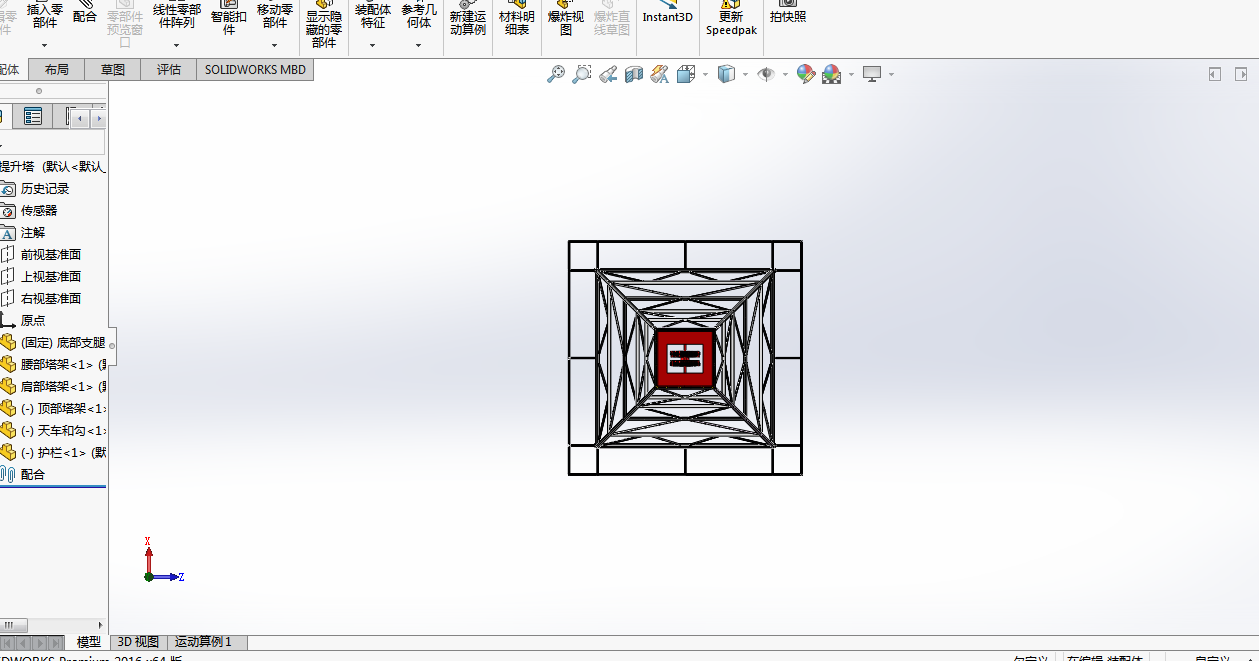Select 上视基准面 in the feature tree
This screenshot has height=661, width=1259.
(x=51, y=277)
